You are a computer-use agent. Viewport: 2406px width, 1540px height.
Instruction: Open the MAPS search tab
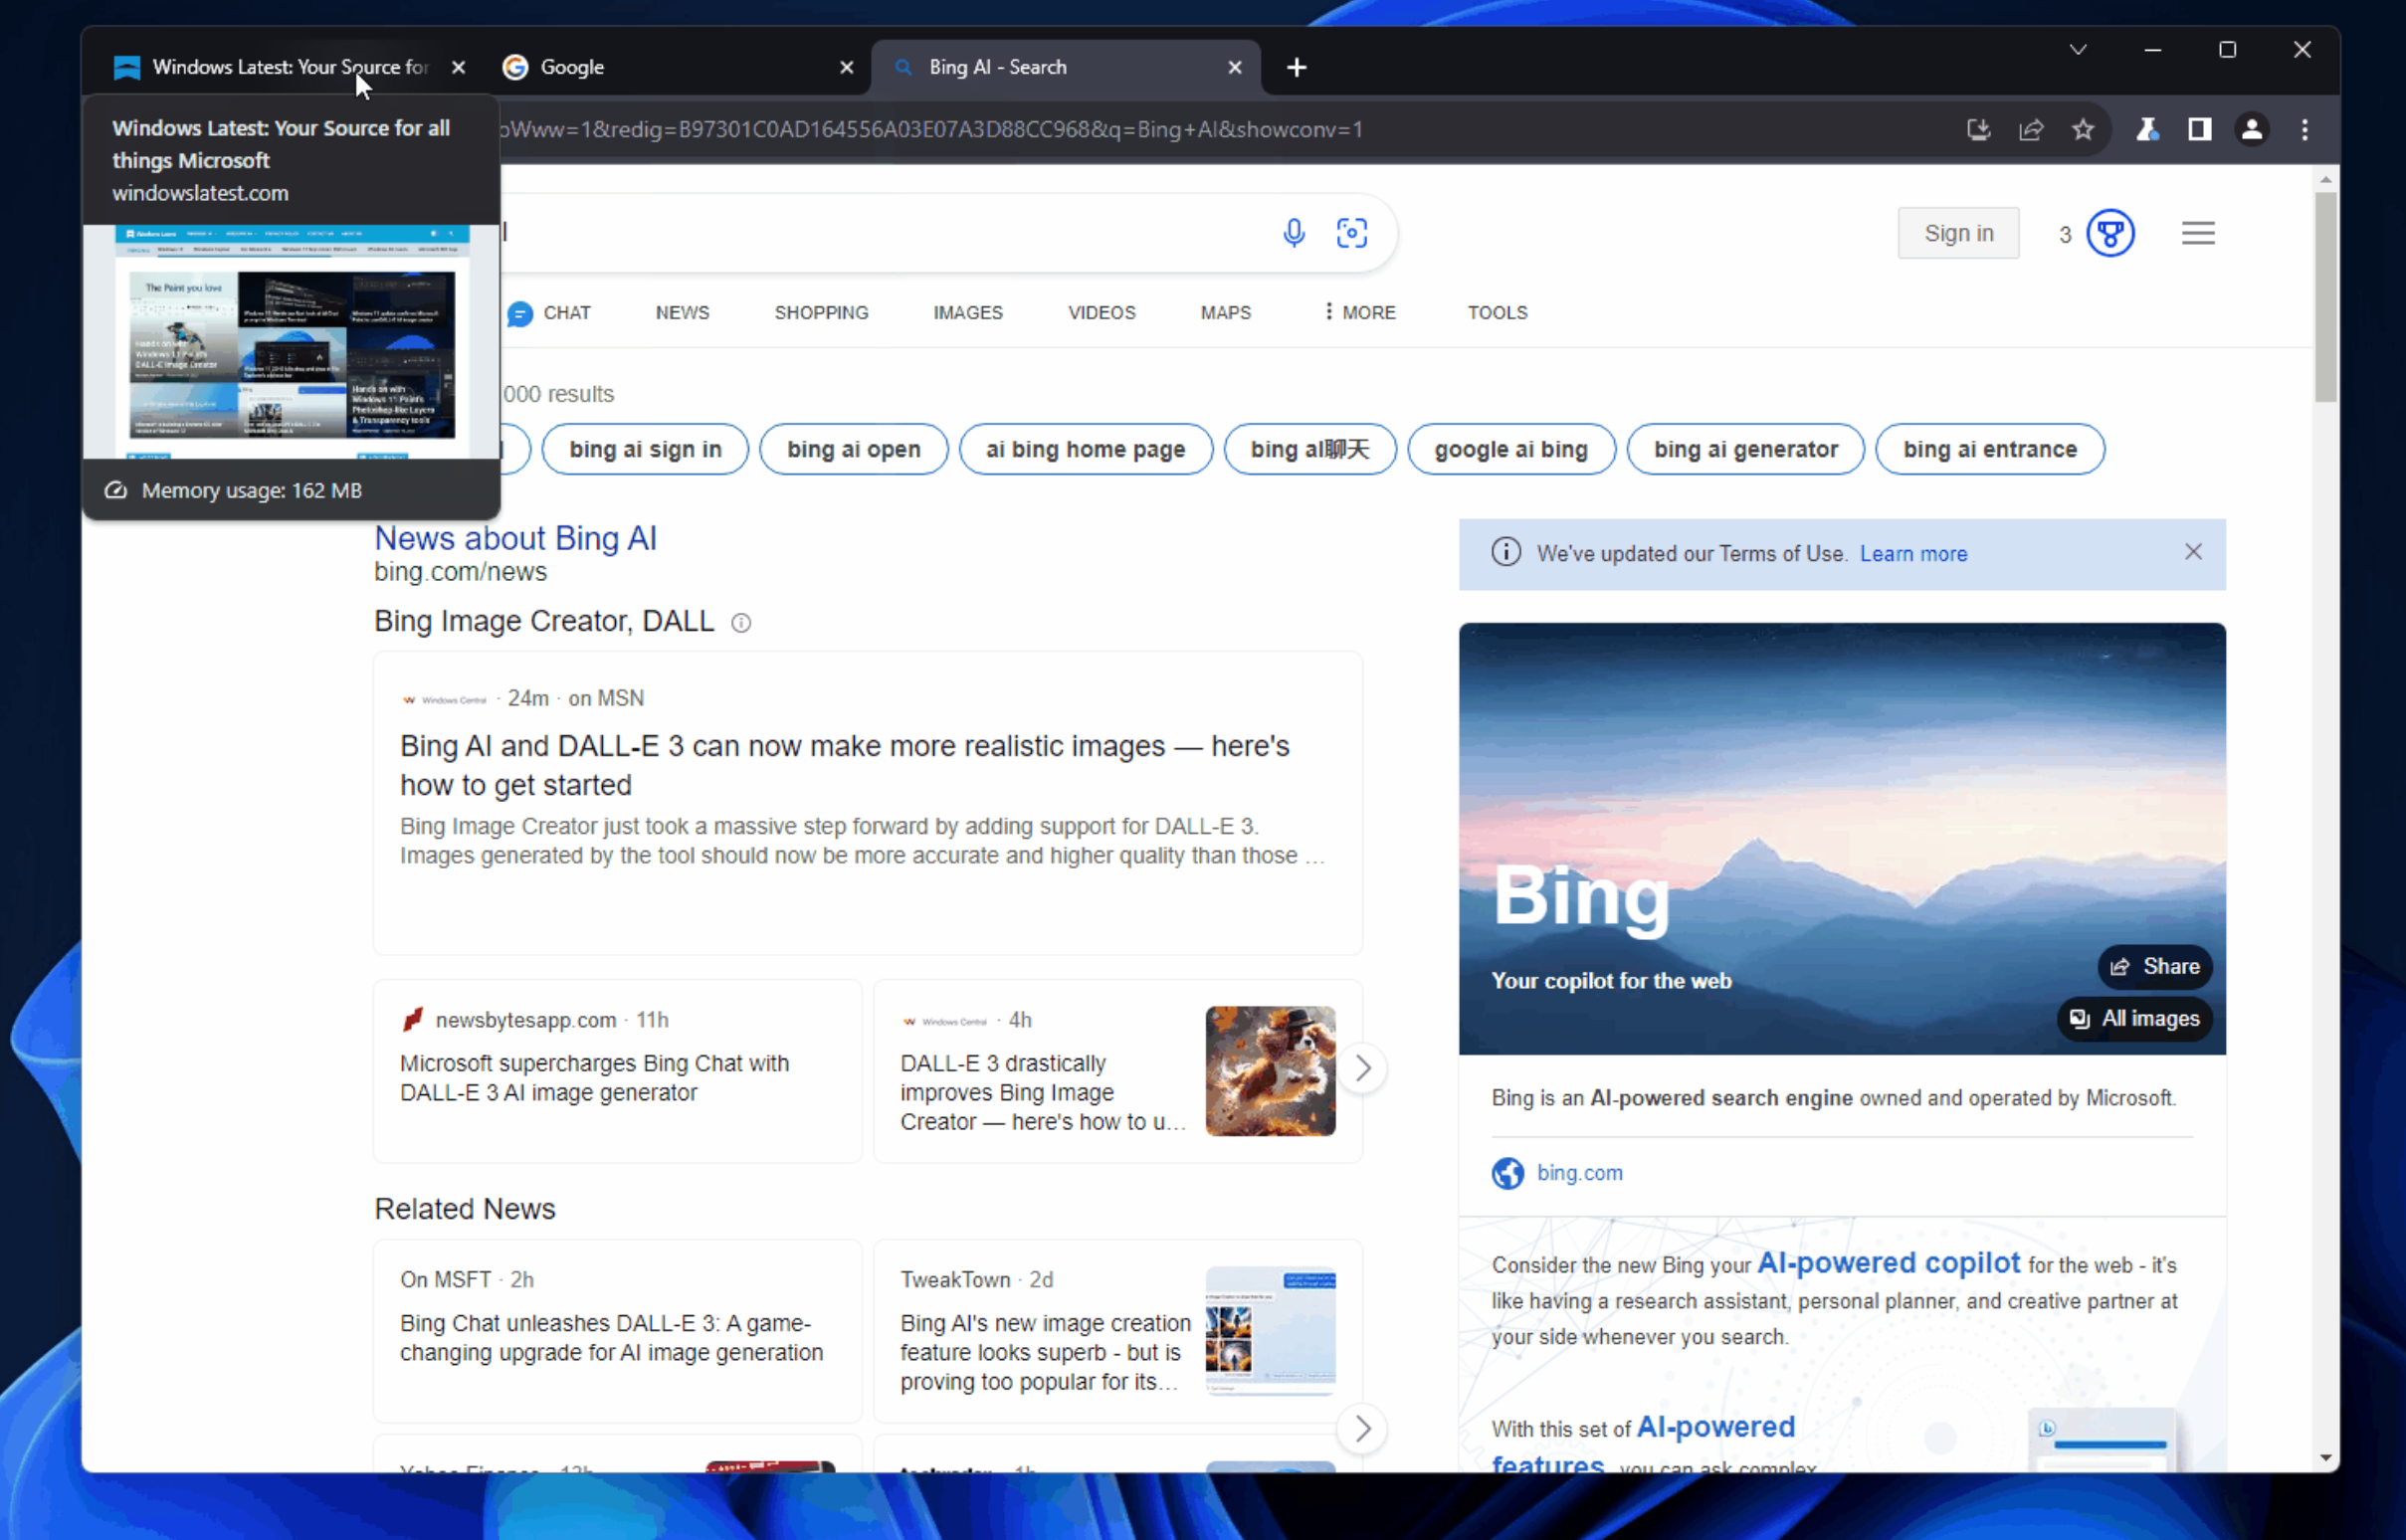[x=1225, y=313]
